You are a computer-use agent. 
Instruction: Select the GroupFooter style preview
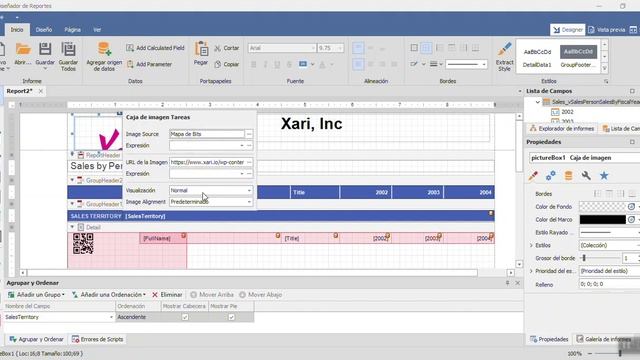578,58
